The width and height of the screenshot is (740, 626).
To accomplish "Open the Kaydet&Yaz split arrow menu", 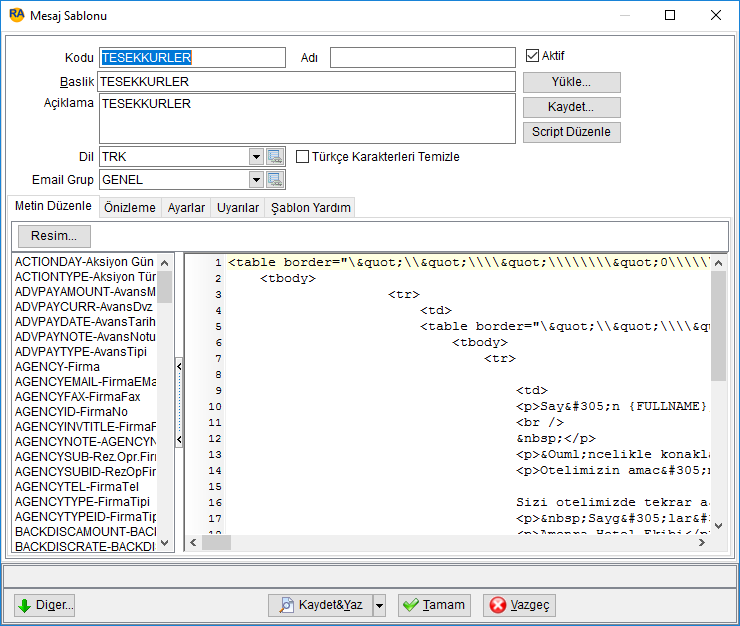I will 379,605.
